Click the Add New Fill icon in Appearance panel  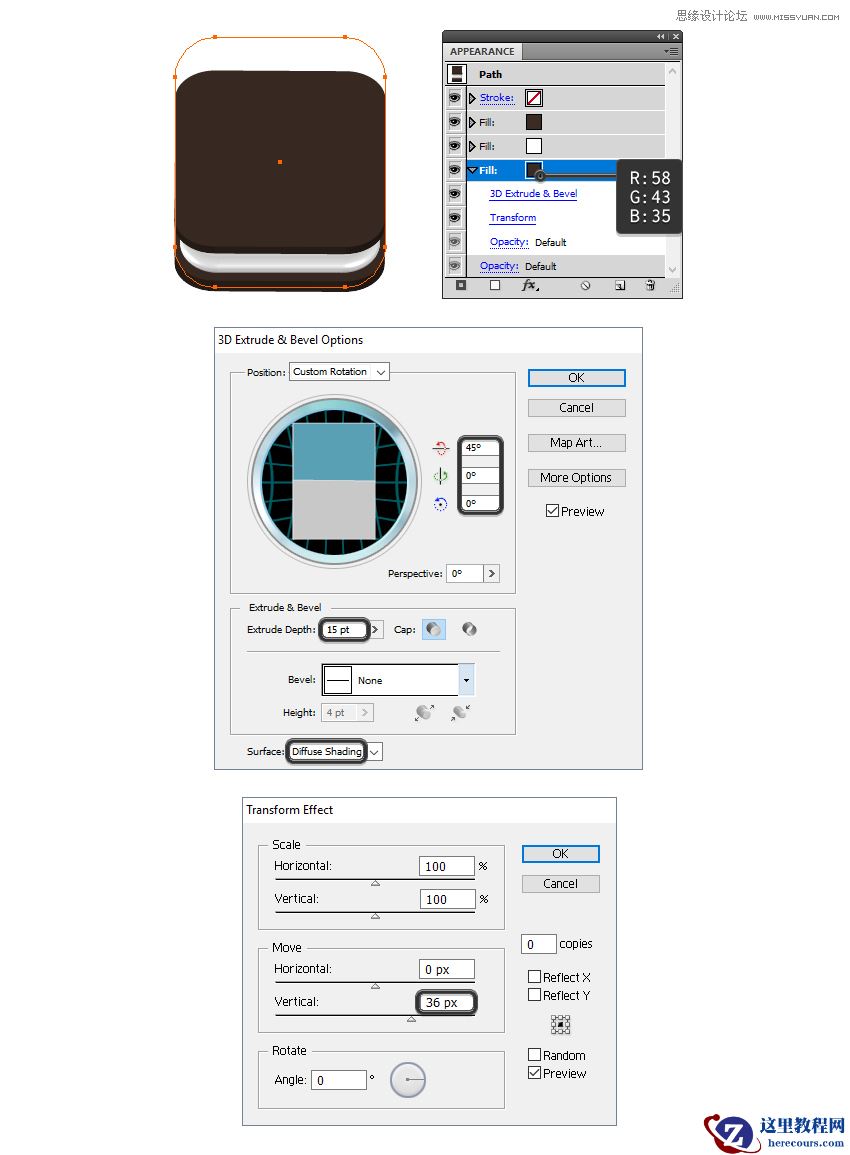pos(495,286)
